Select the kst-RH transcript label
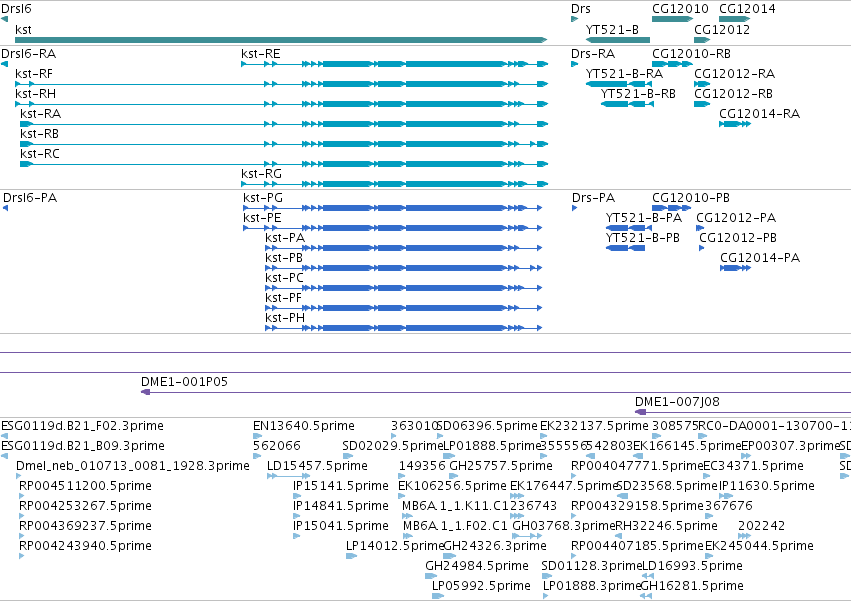851x601 pixels. coord(36,94)
